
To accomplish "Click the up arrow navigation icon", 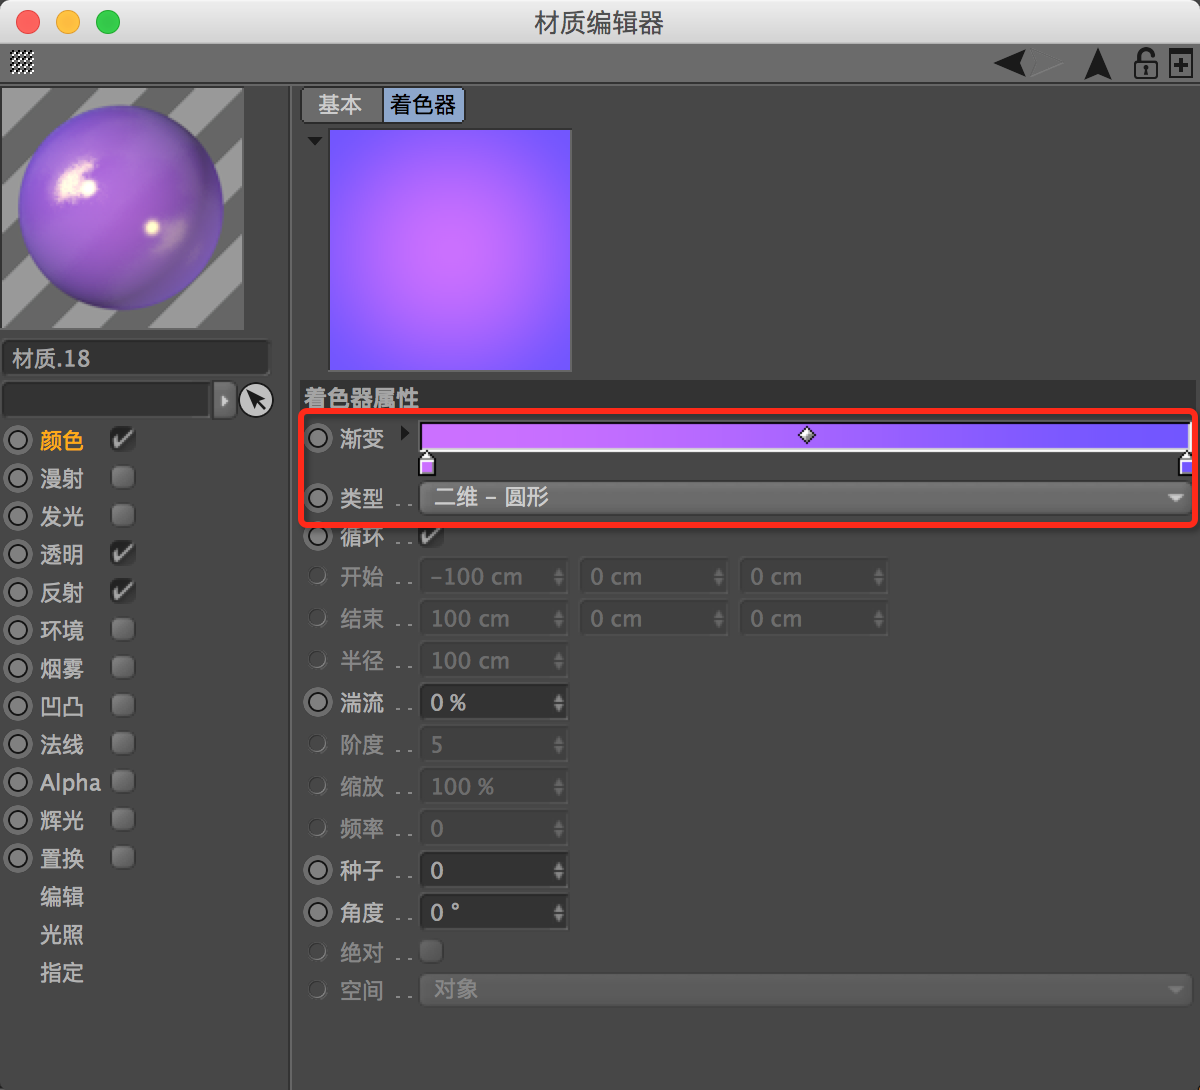I will [1098, 64].
